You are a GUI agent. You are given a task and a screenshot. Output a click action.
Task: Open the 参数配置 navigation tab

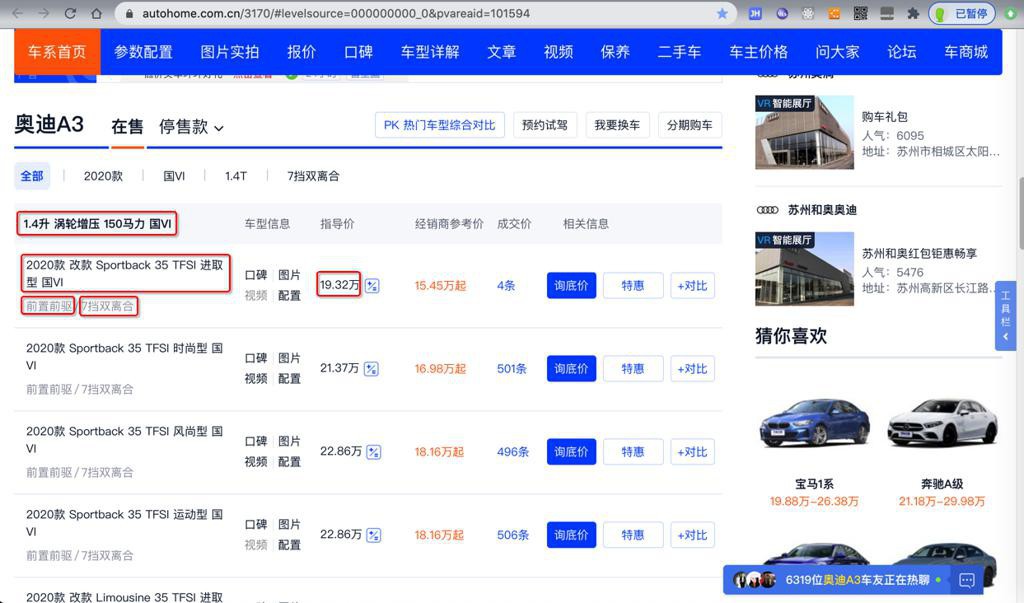[x=143, y=52]
